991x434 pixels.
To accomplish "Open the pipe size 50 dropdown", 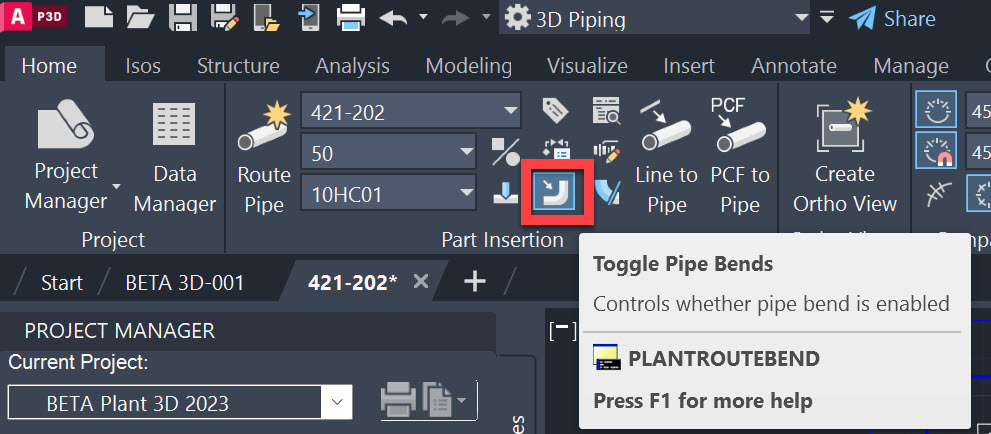I will [x=467, y=152].
